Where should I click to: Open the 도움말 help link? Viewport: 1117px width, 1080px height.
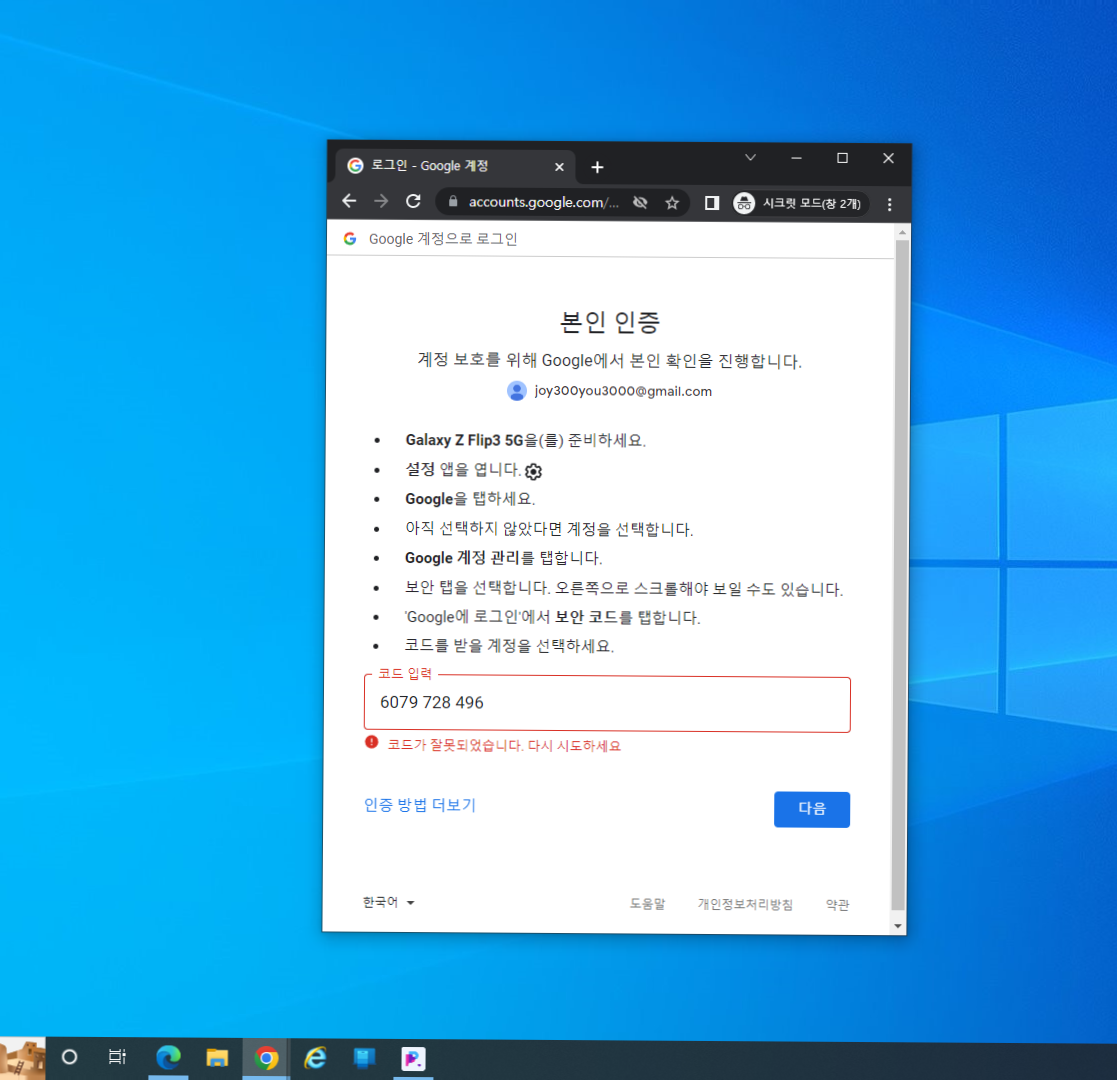tap(646, 902)
